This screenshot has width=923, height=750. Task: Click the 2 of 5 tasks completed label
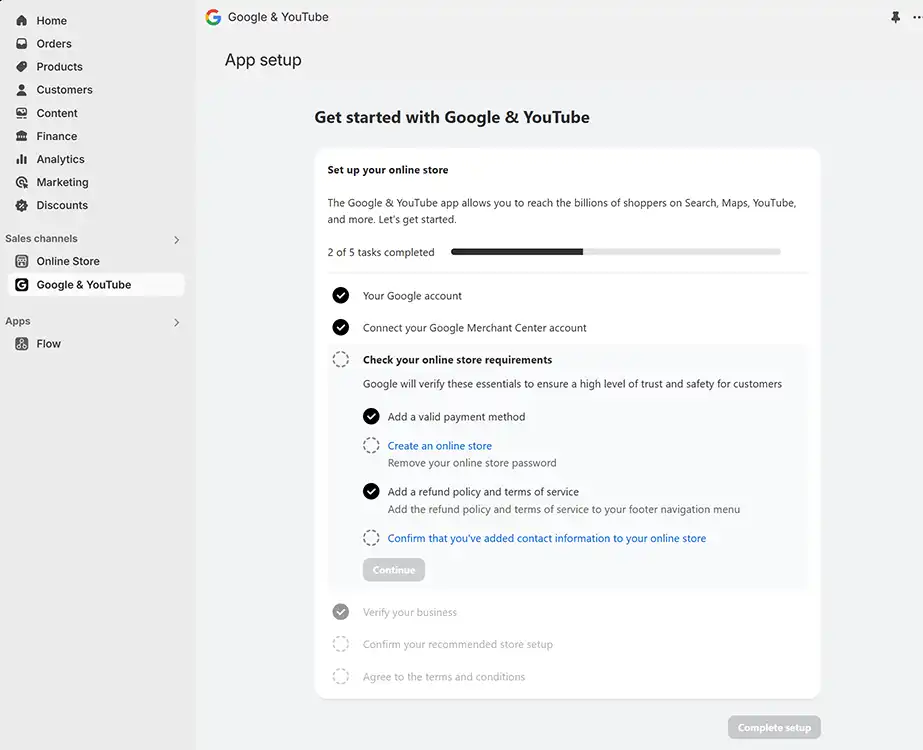point(381,252)
